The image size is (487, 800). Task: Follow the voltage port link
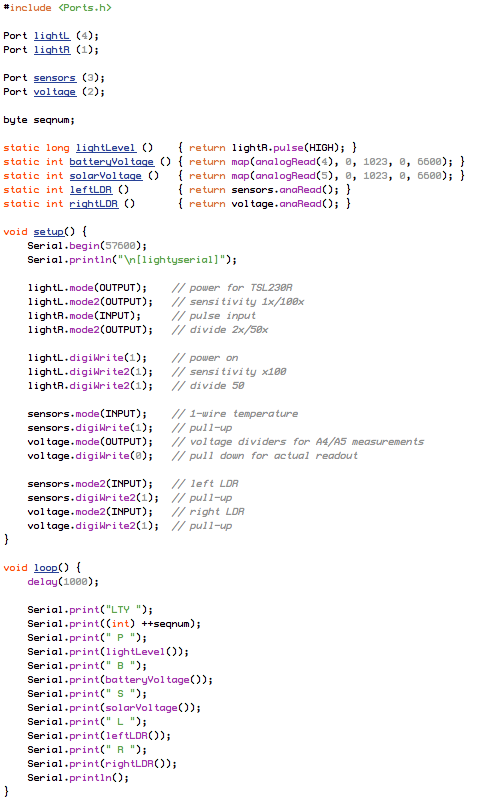55,92
